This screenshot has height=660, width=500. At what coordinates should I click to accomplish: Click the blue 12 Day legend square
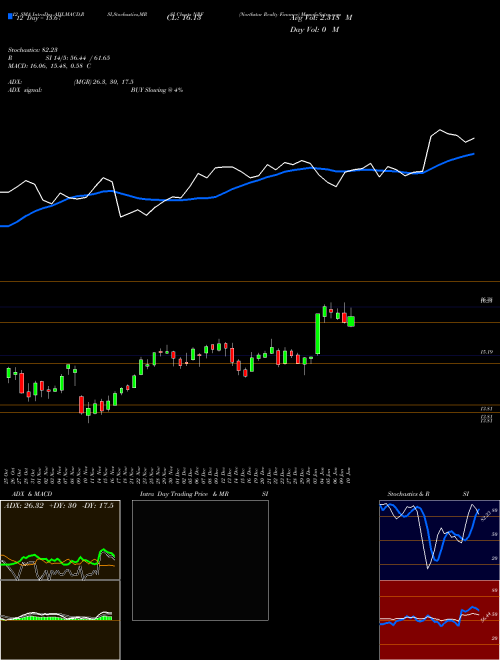(10, 16)
